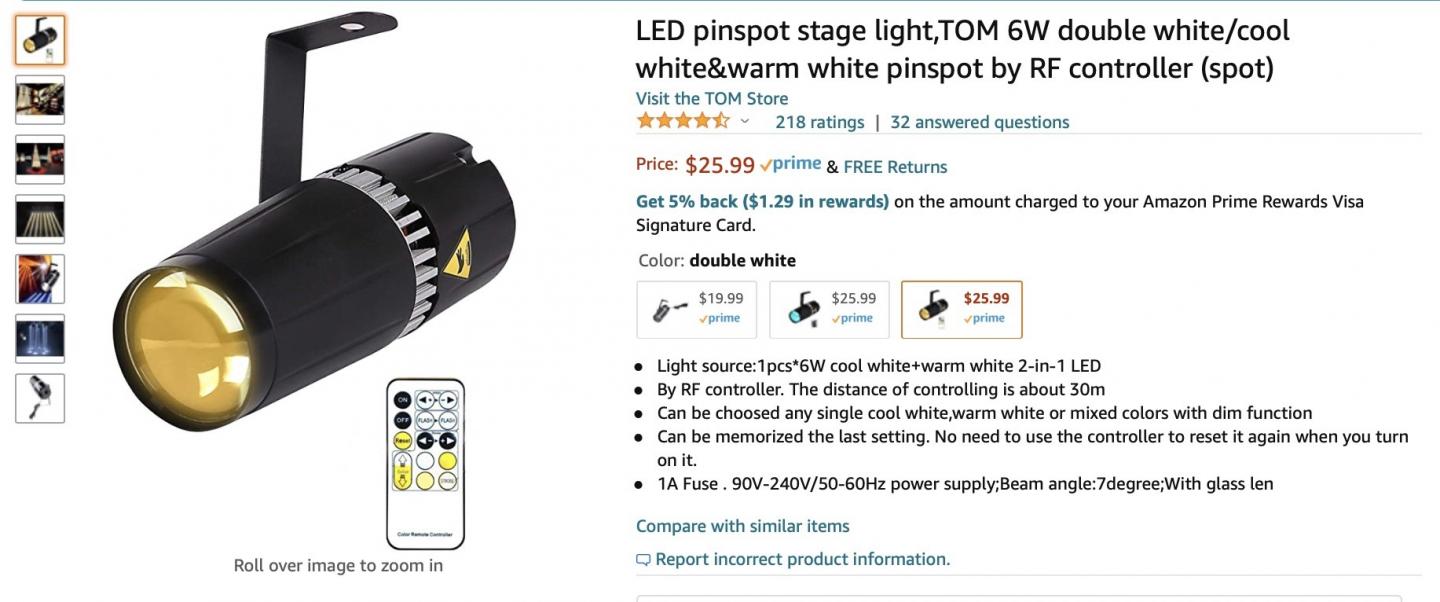Select the blue-lens $25.99 color option

pyautogui.click(x=829, y=309)
